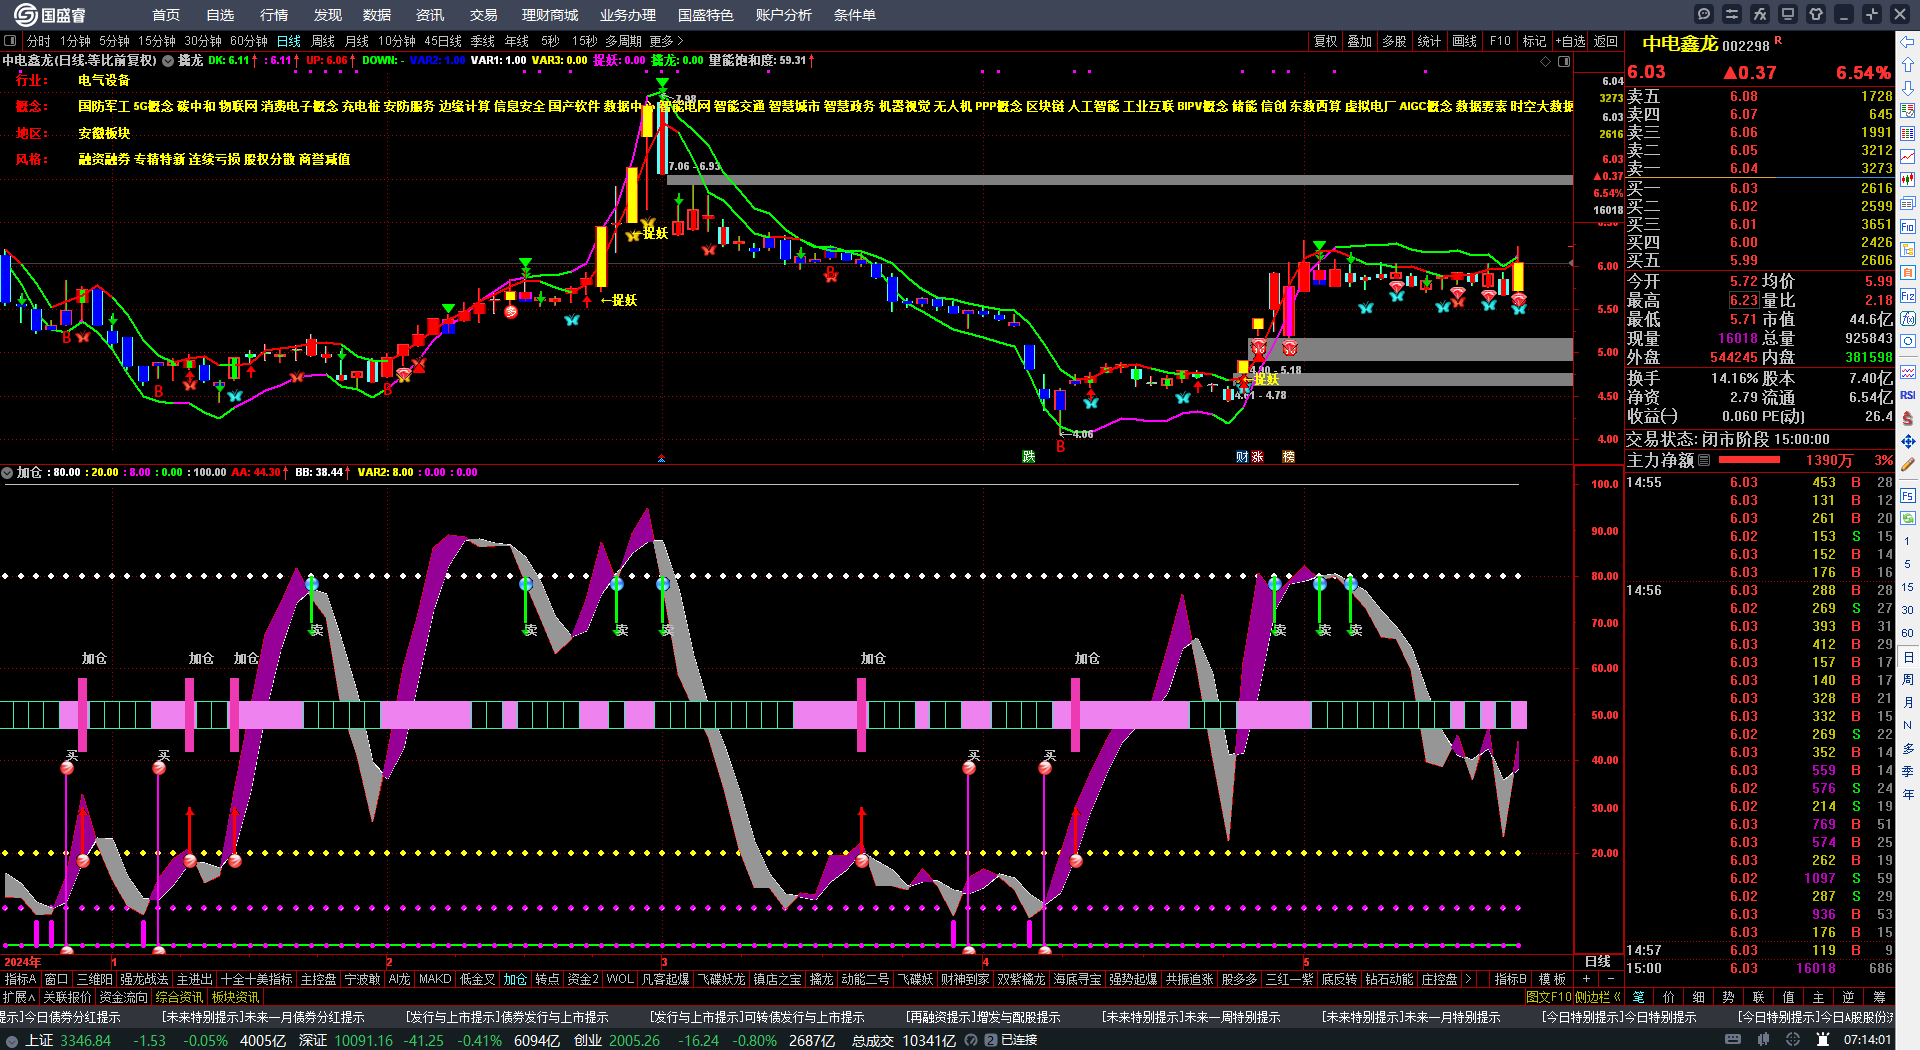Open the skin shirt icon in title bar
1920x1050 pixels.
tap(1816, 14)
